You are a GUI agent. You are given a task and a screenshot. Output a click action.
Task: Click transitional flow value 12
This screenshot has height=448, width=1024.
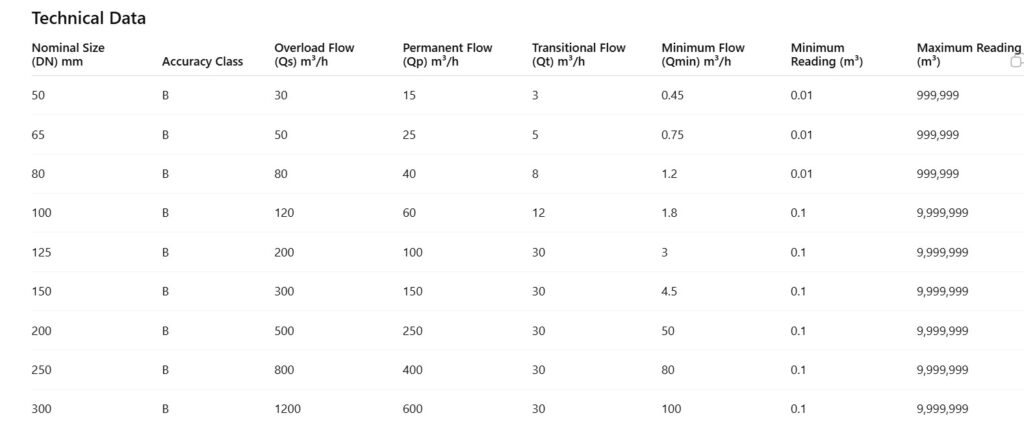pos(538,213)
